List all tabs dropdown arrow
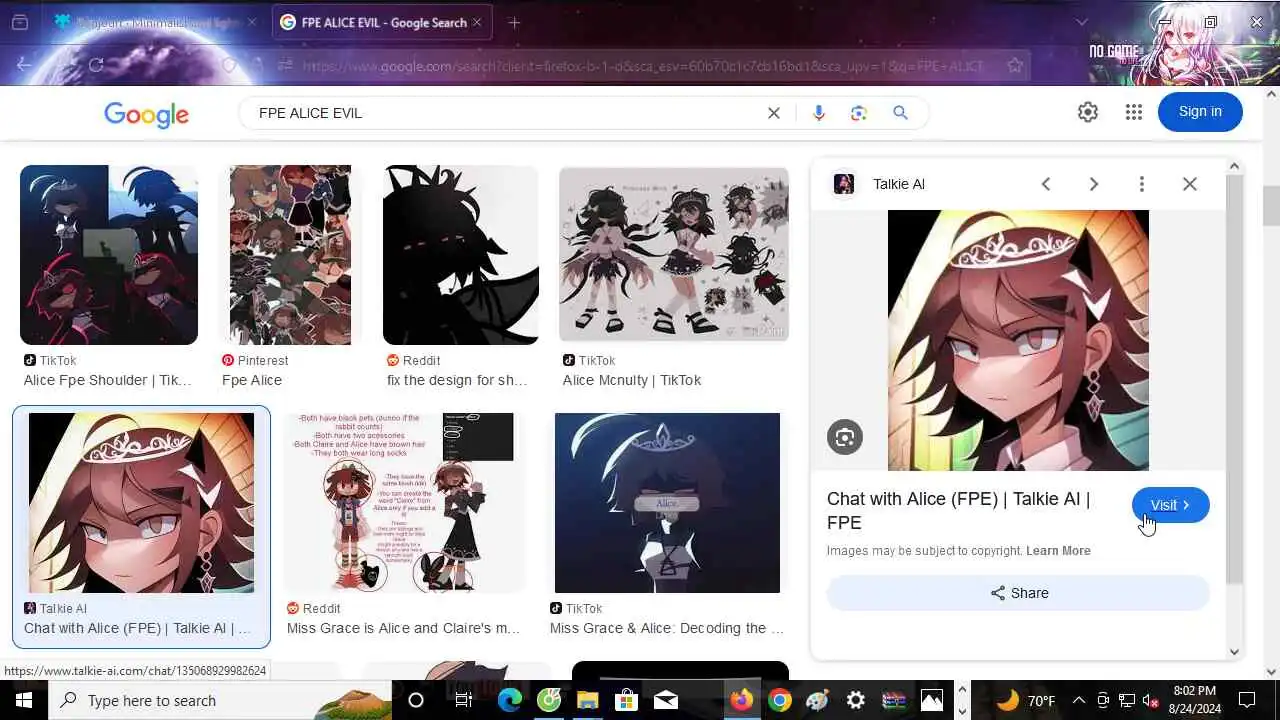The height and width of the screenshot is (720, 1280). [x=1081, y=22]
